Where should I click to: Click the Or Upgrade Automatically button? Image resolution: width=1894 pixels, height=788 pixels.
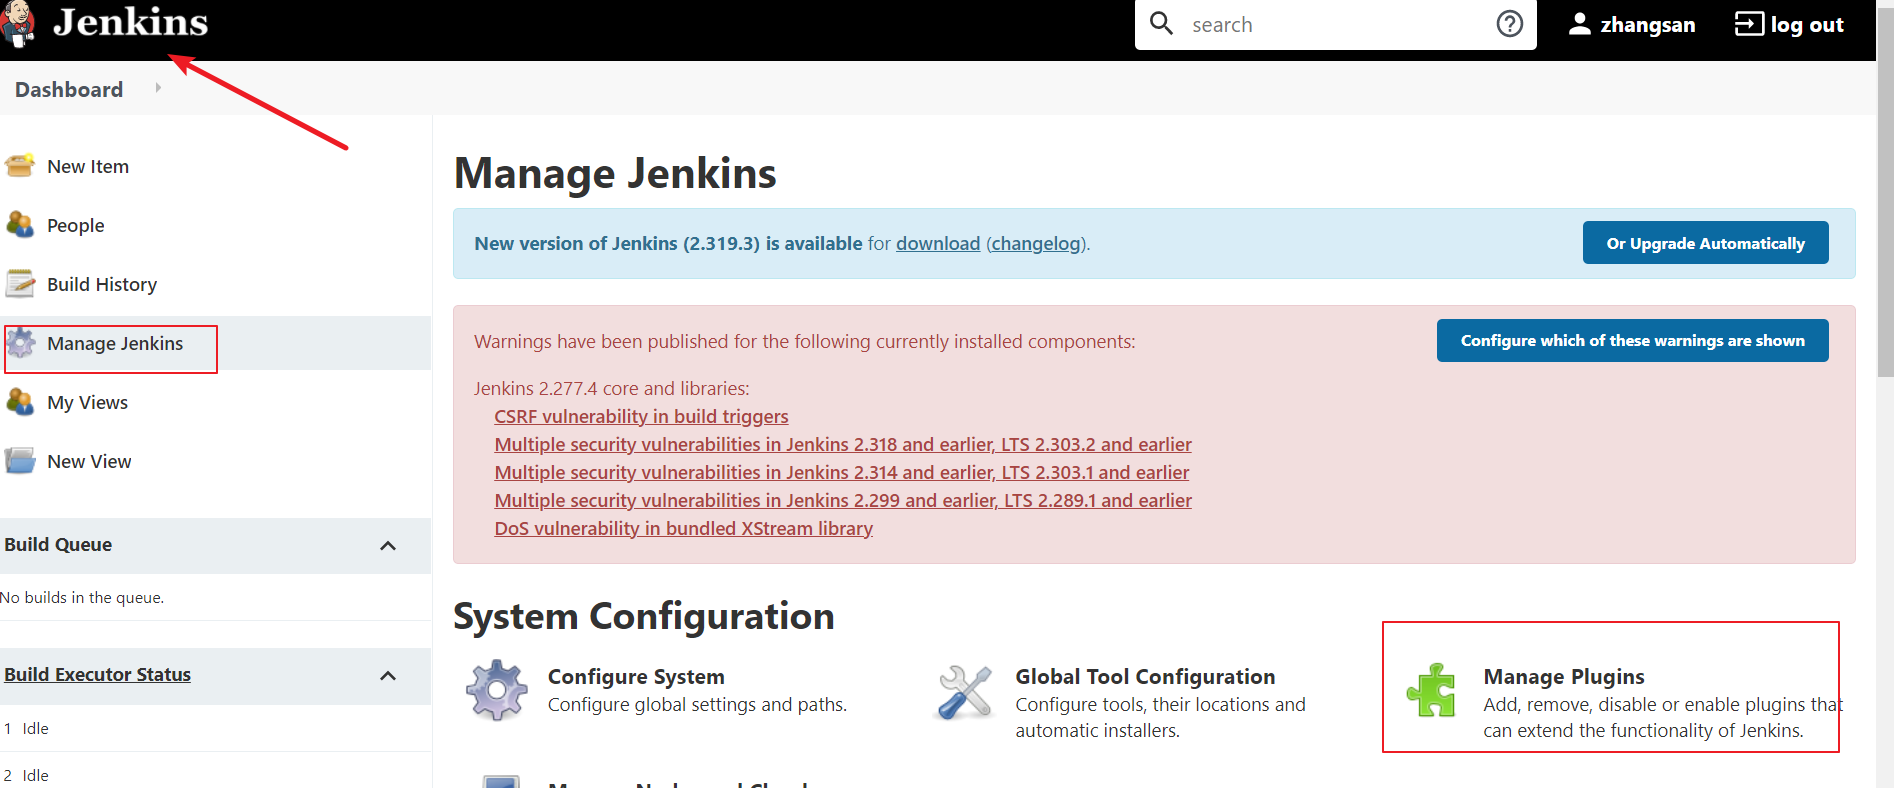point(1705,243)
